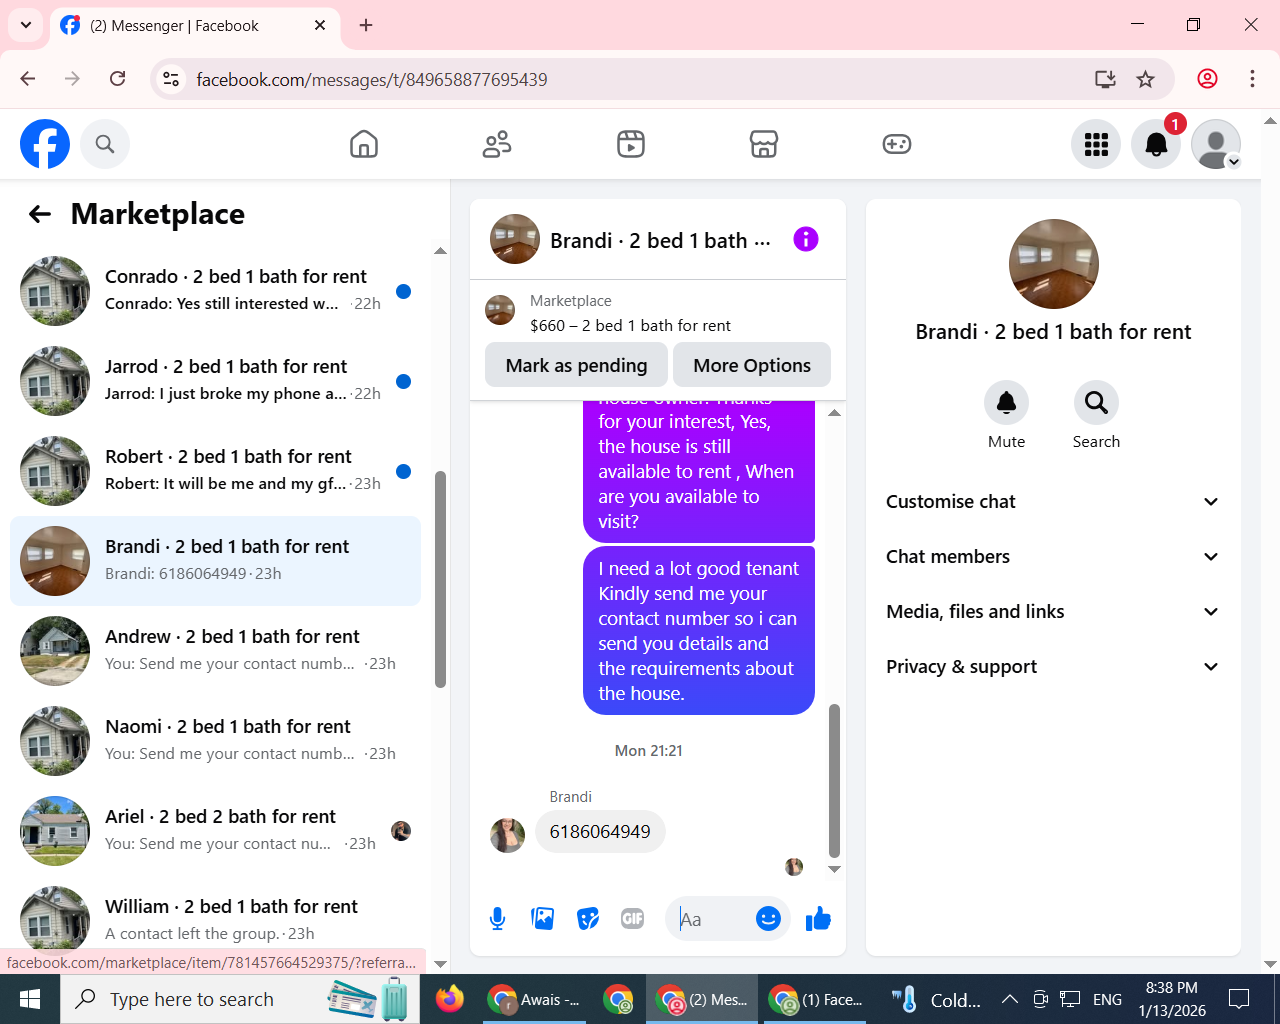
Task: Open William's 2 bed 1 bath chat
Action: pyautogui.click(x=215, y=918)
